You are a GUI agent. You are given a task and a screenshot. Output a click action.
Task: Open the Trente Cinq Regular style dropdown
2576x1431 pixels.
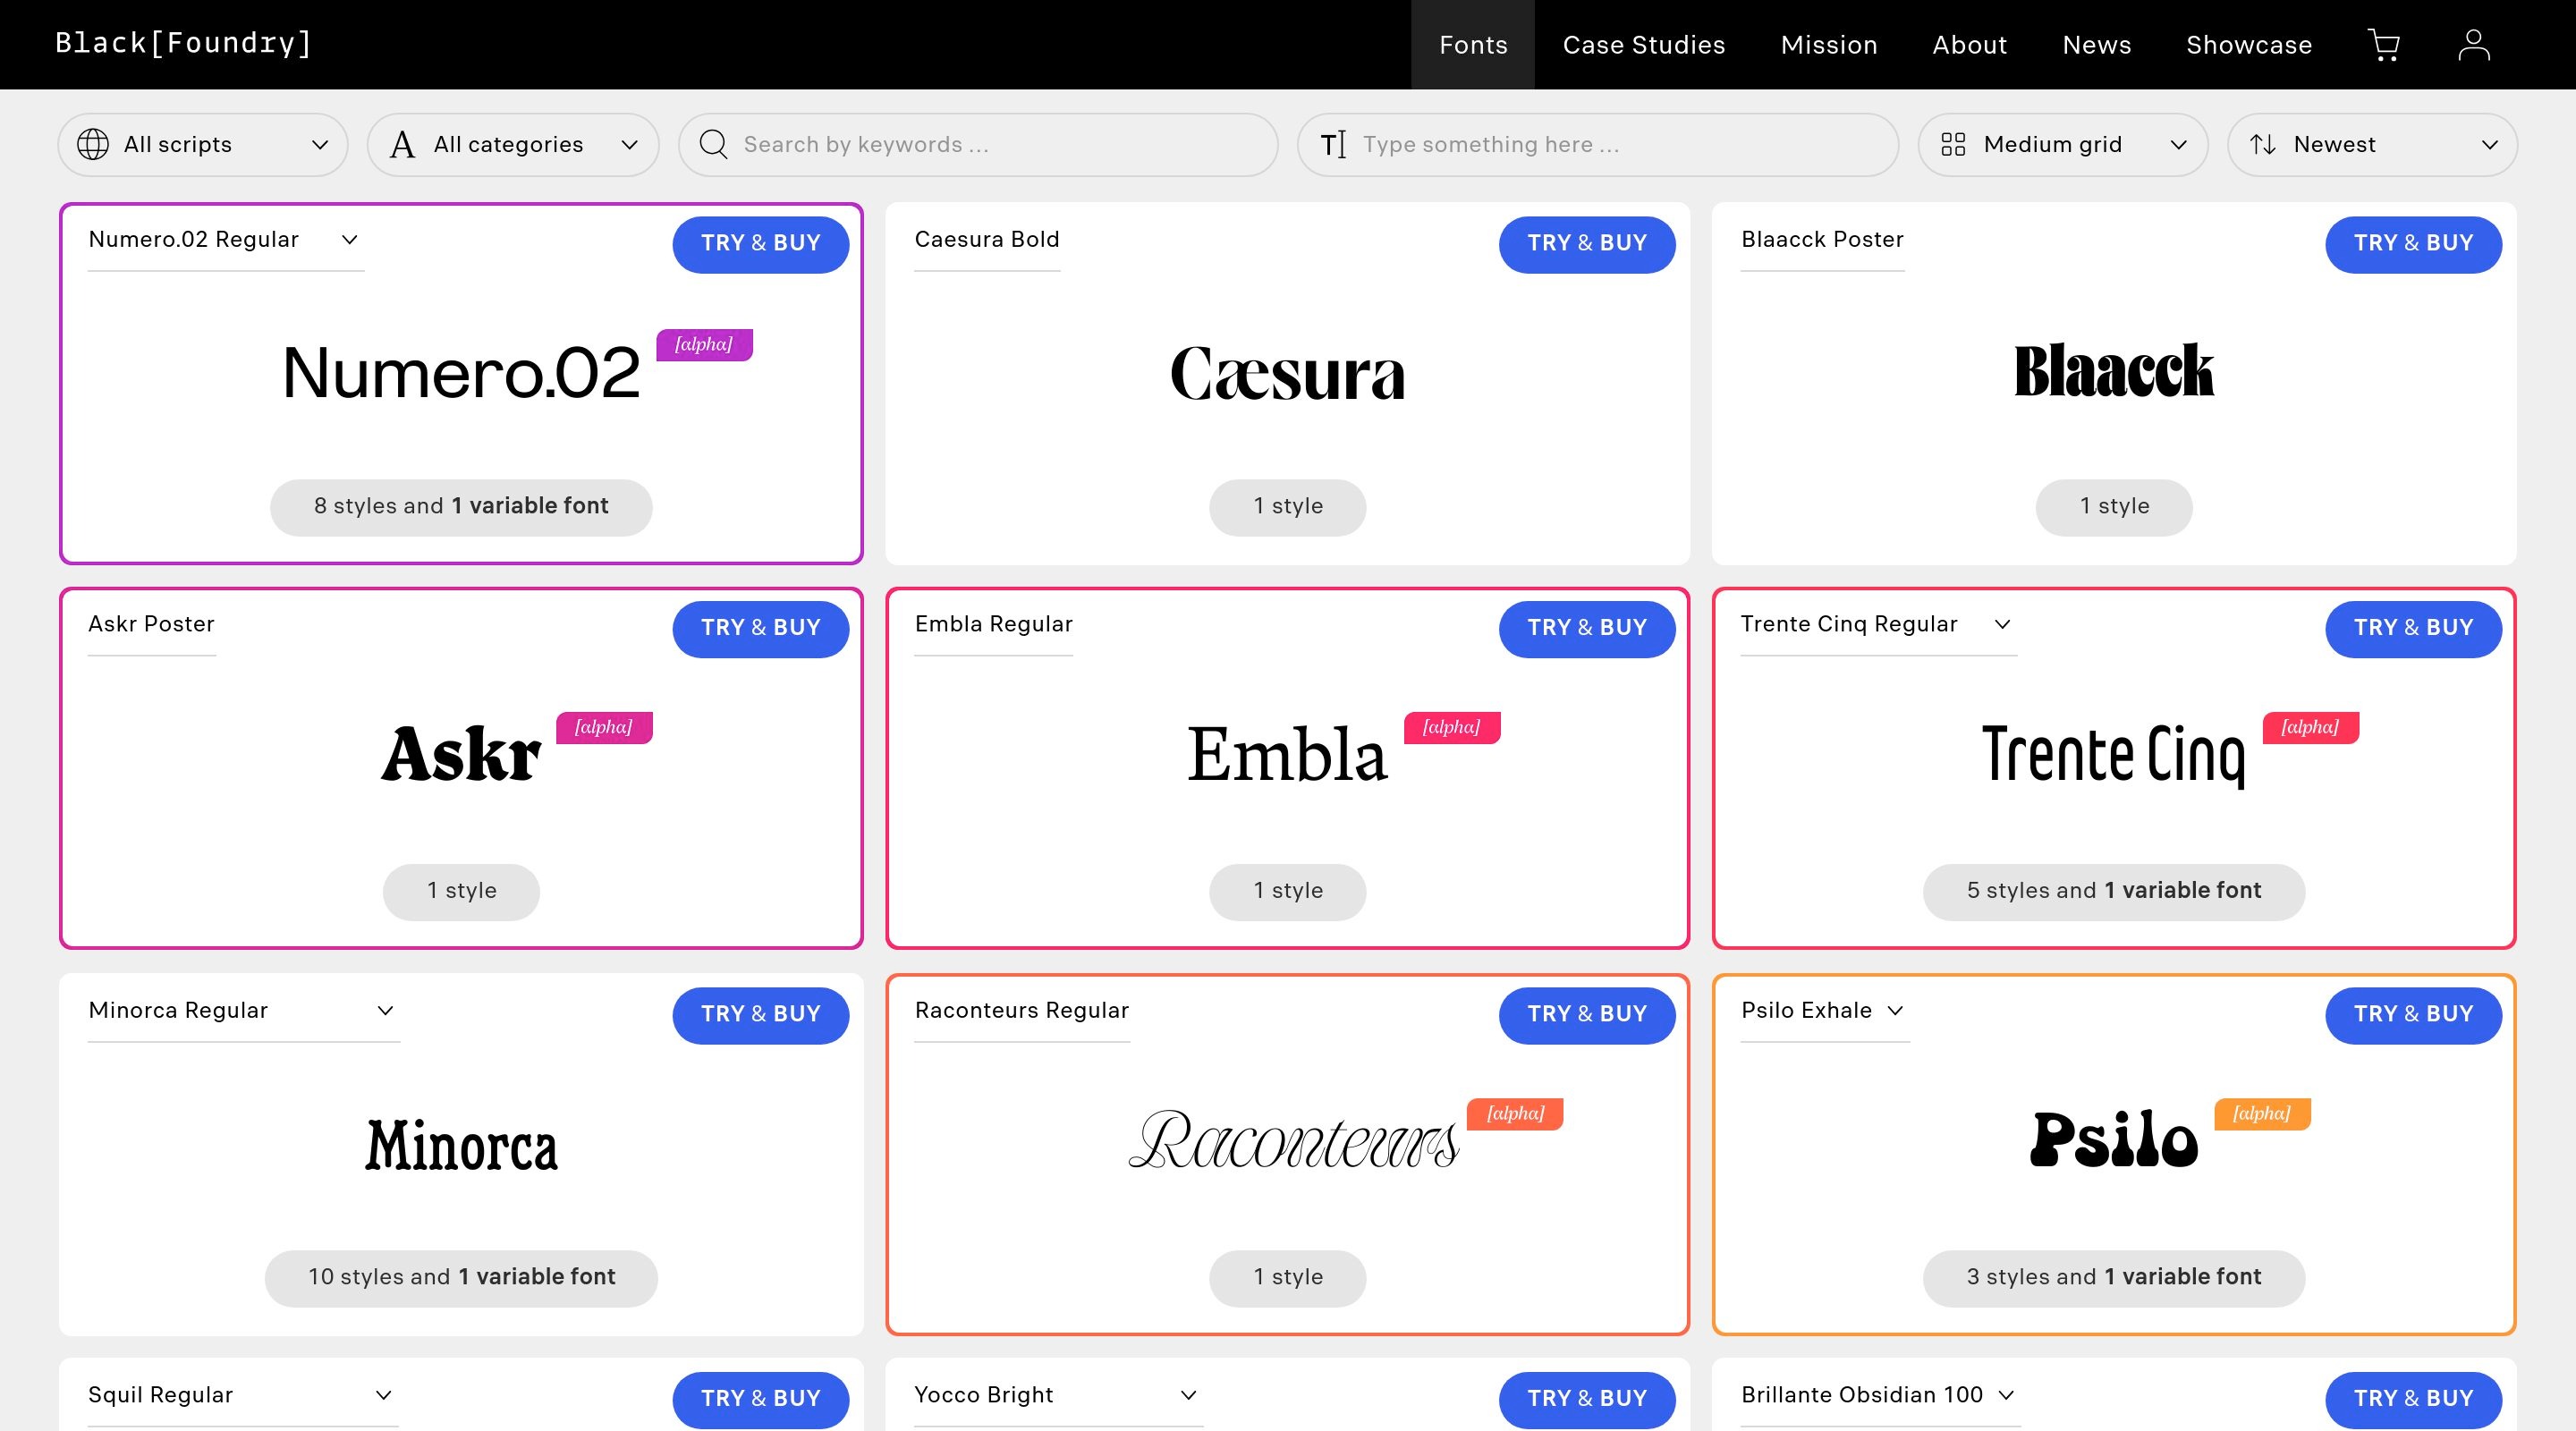(x=2001, y=624)
